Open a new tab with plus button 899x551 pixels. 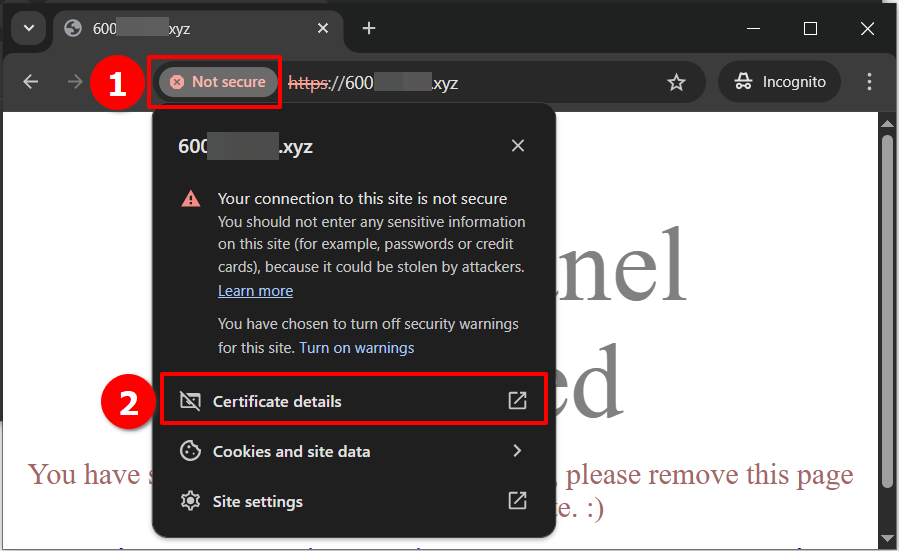369,28
